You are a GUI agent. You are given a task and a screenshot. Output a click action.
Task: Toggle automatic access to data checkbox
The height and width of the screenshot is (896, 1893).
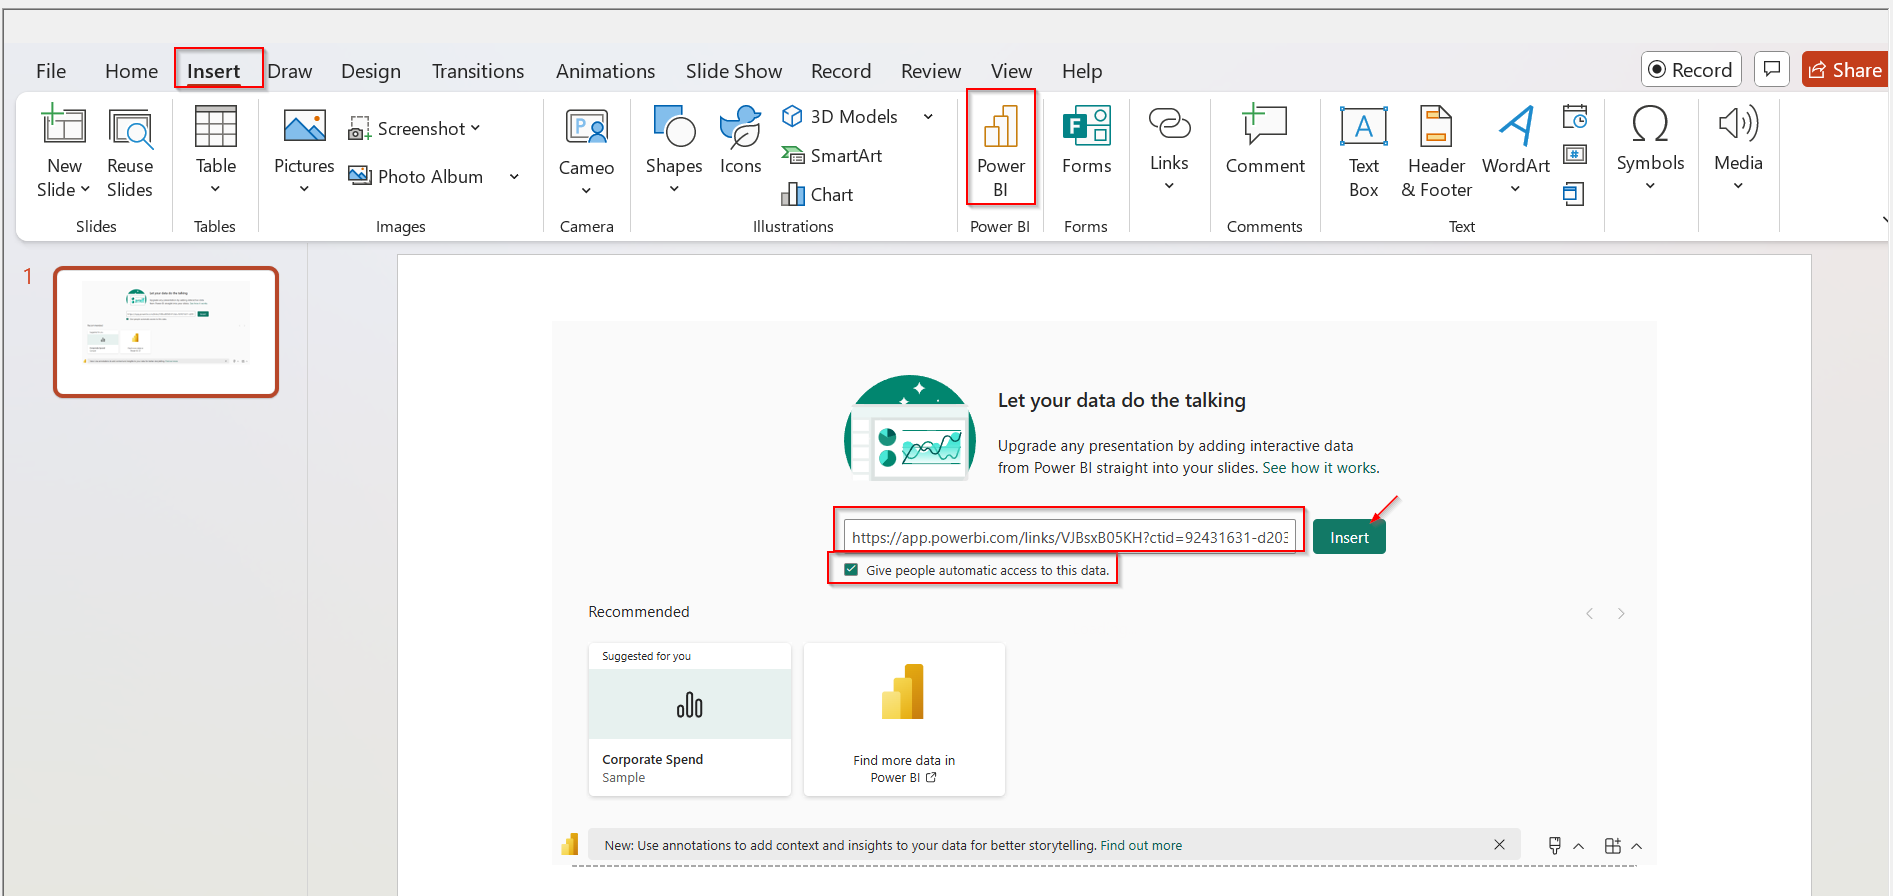pyautogui.click(x=851, y=570)
